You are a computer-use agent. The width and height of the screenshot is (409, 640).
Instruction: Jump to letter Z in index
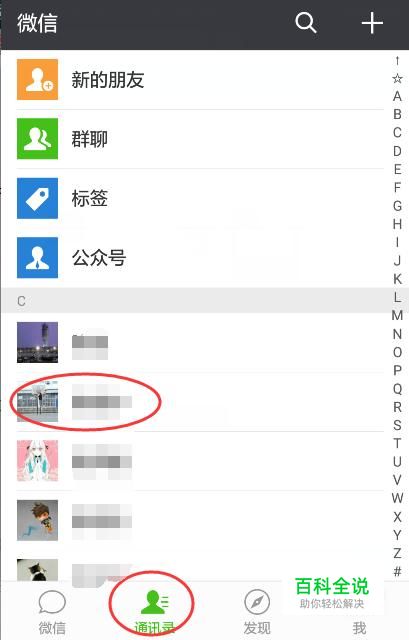pos(397,553)
